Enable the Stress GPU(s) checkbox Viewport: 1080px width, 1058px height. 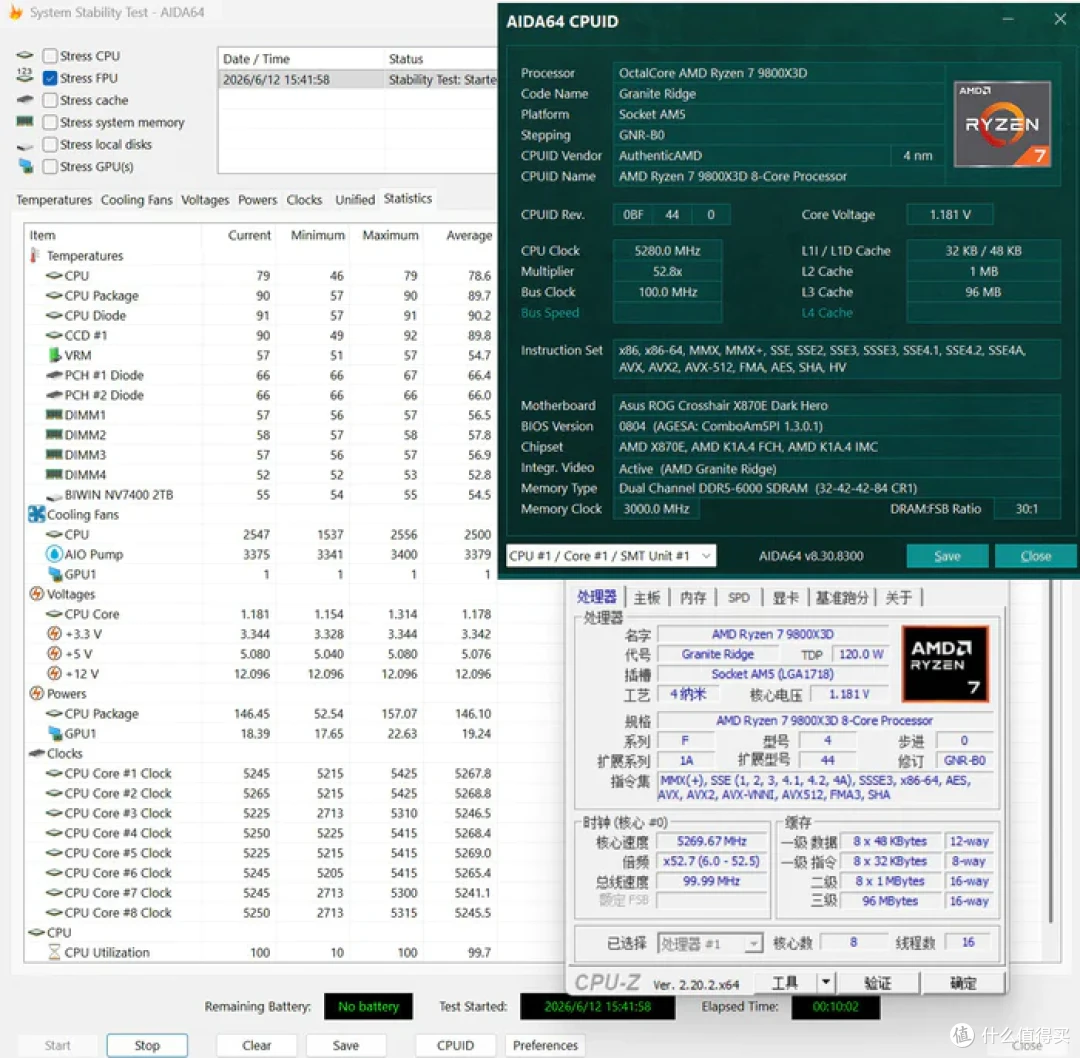[50, 166]
